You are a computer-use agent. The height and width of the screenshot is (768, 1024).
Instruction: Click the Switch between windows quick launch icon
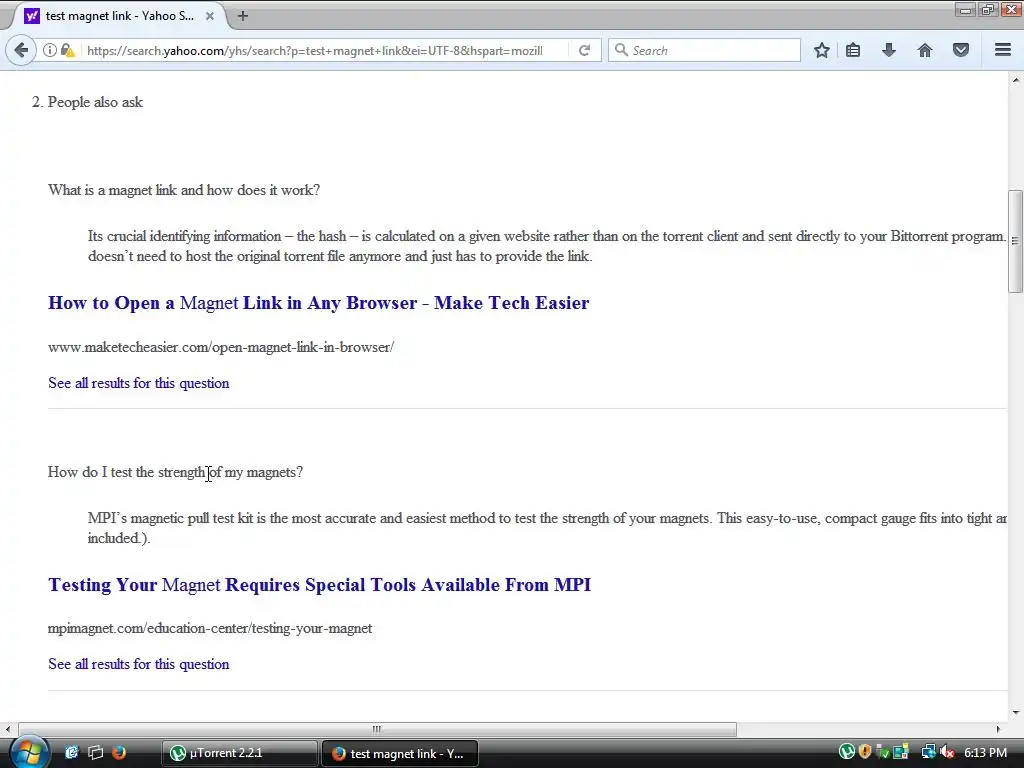coord(95,752)
